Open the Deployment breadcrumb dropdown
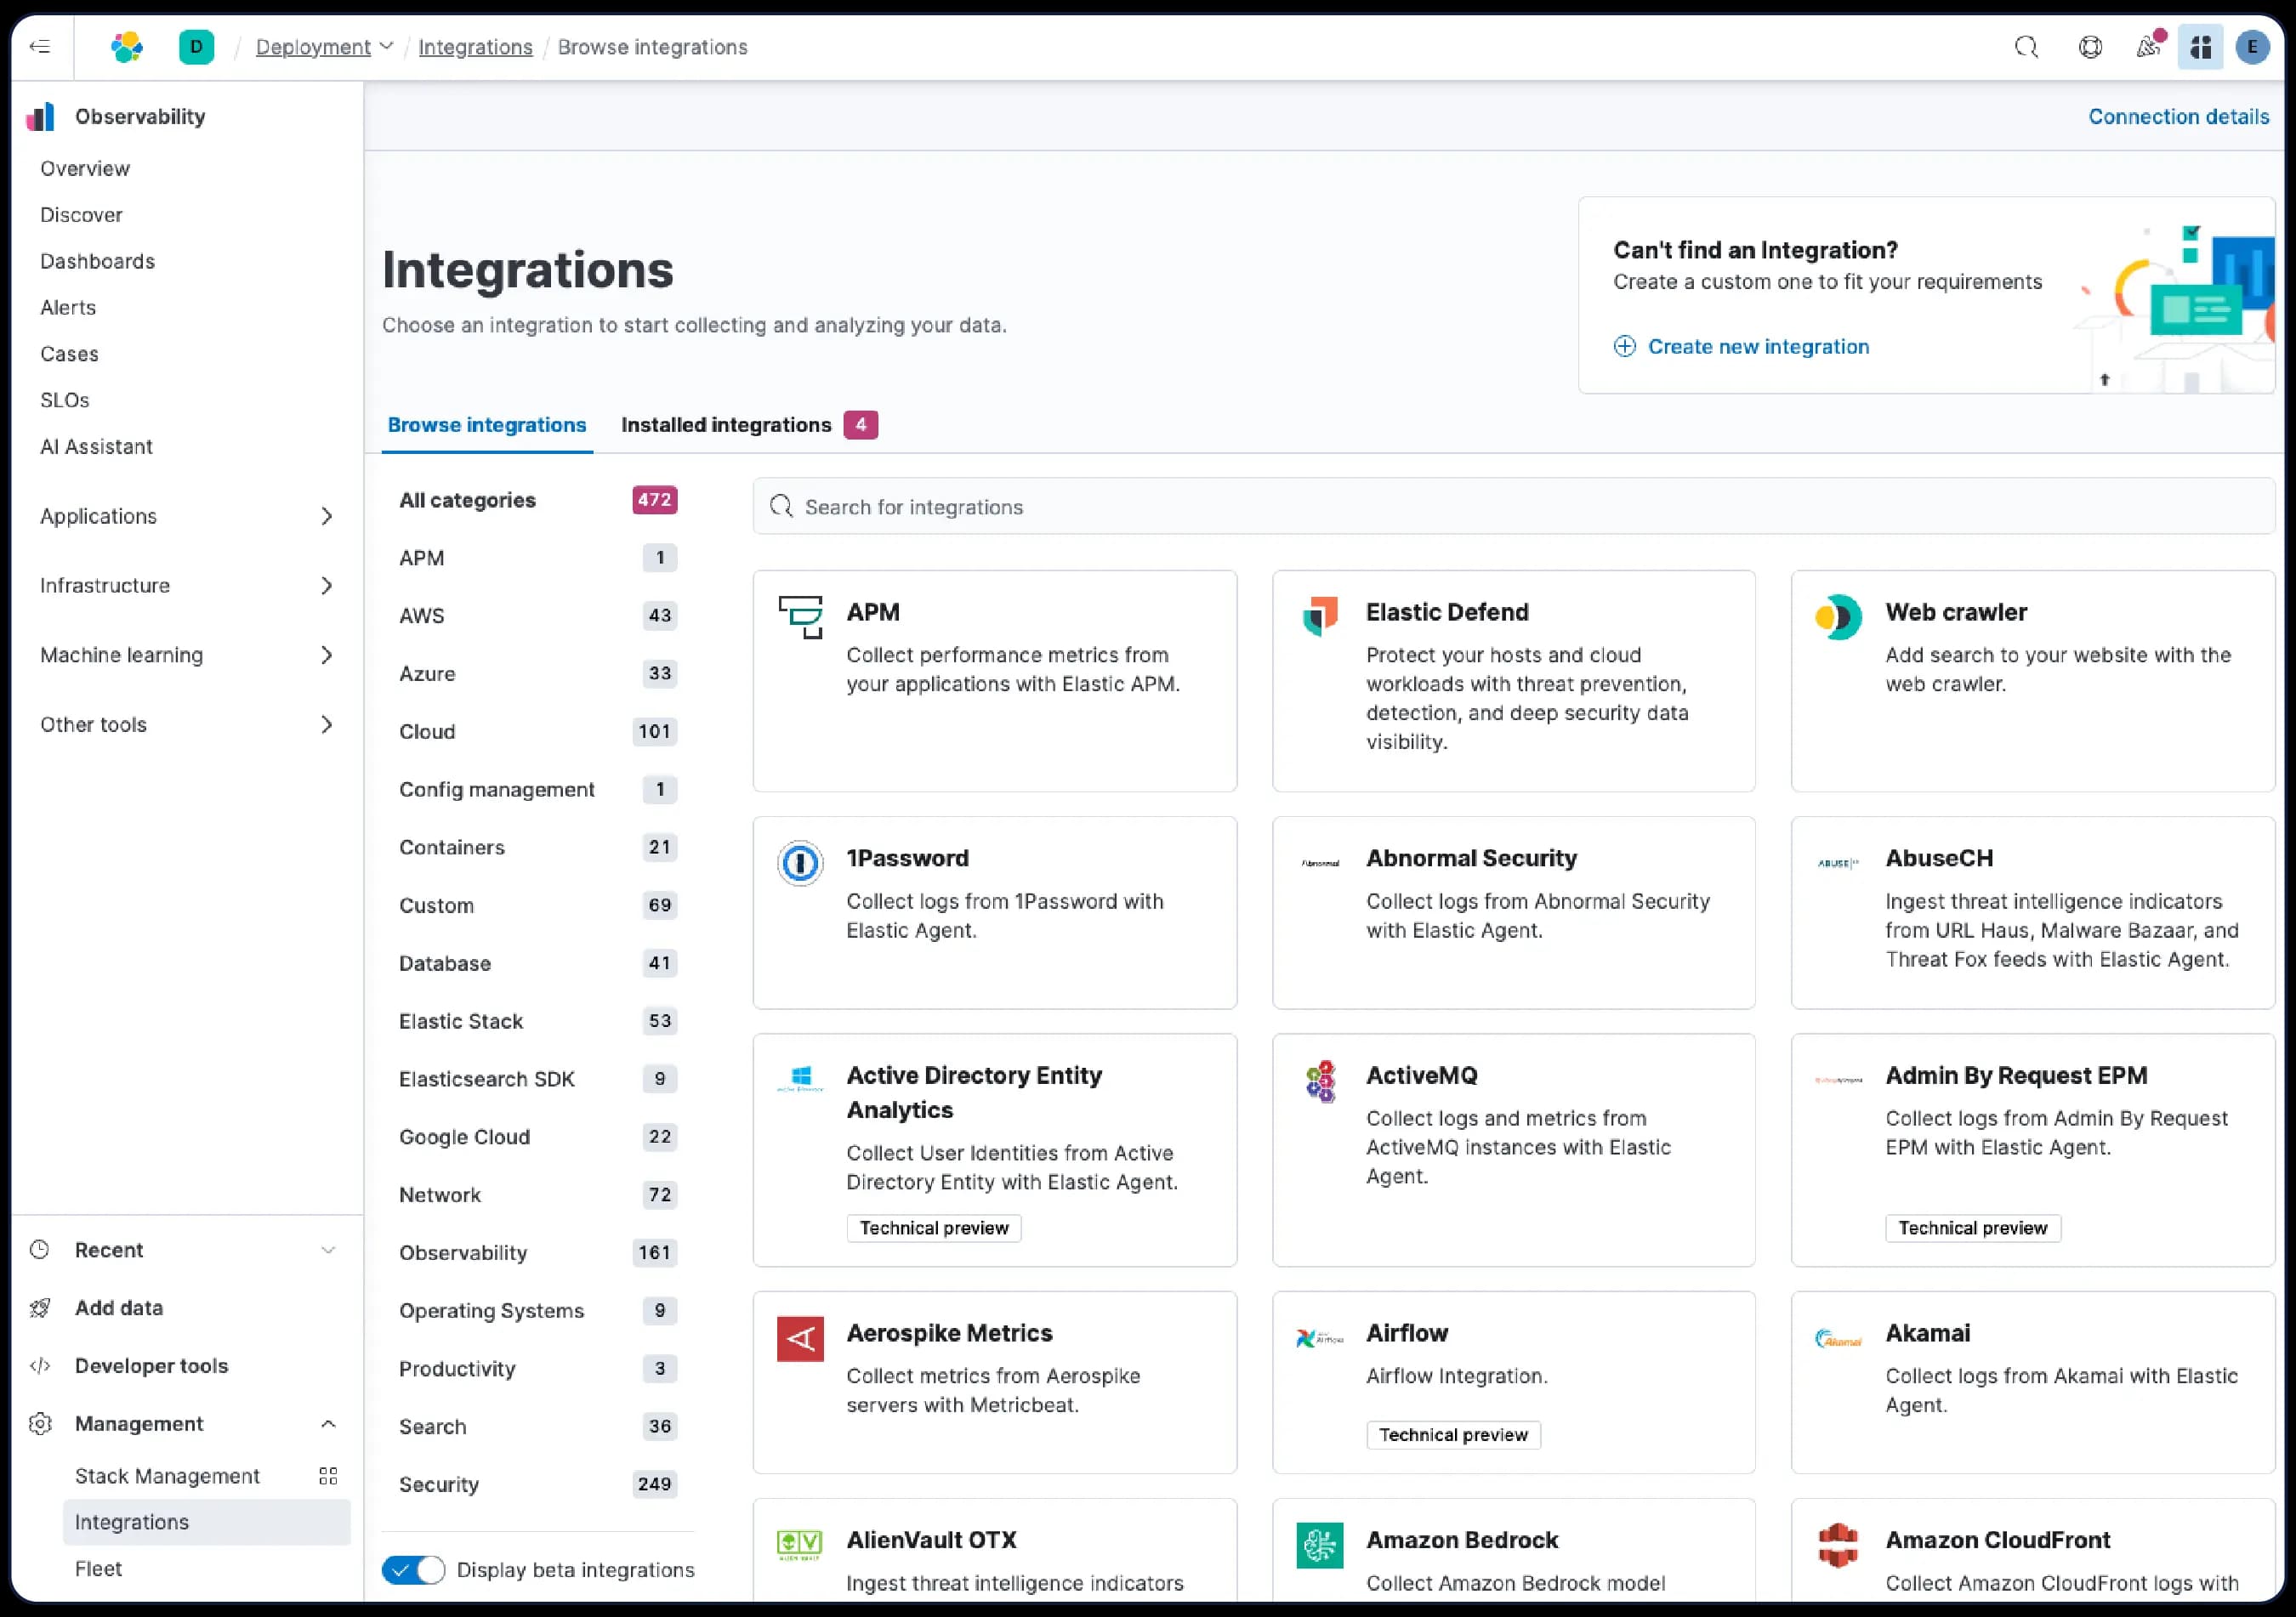The image size is (2296, 1617). 324,47
